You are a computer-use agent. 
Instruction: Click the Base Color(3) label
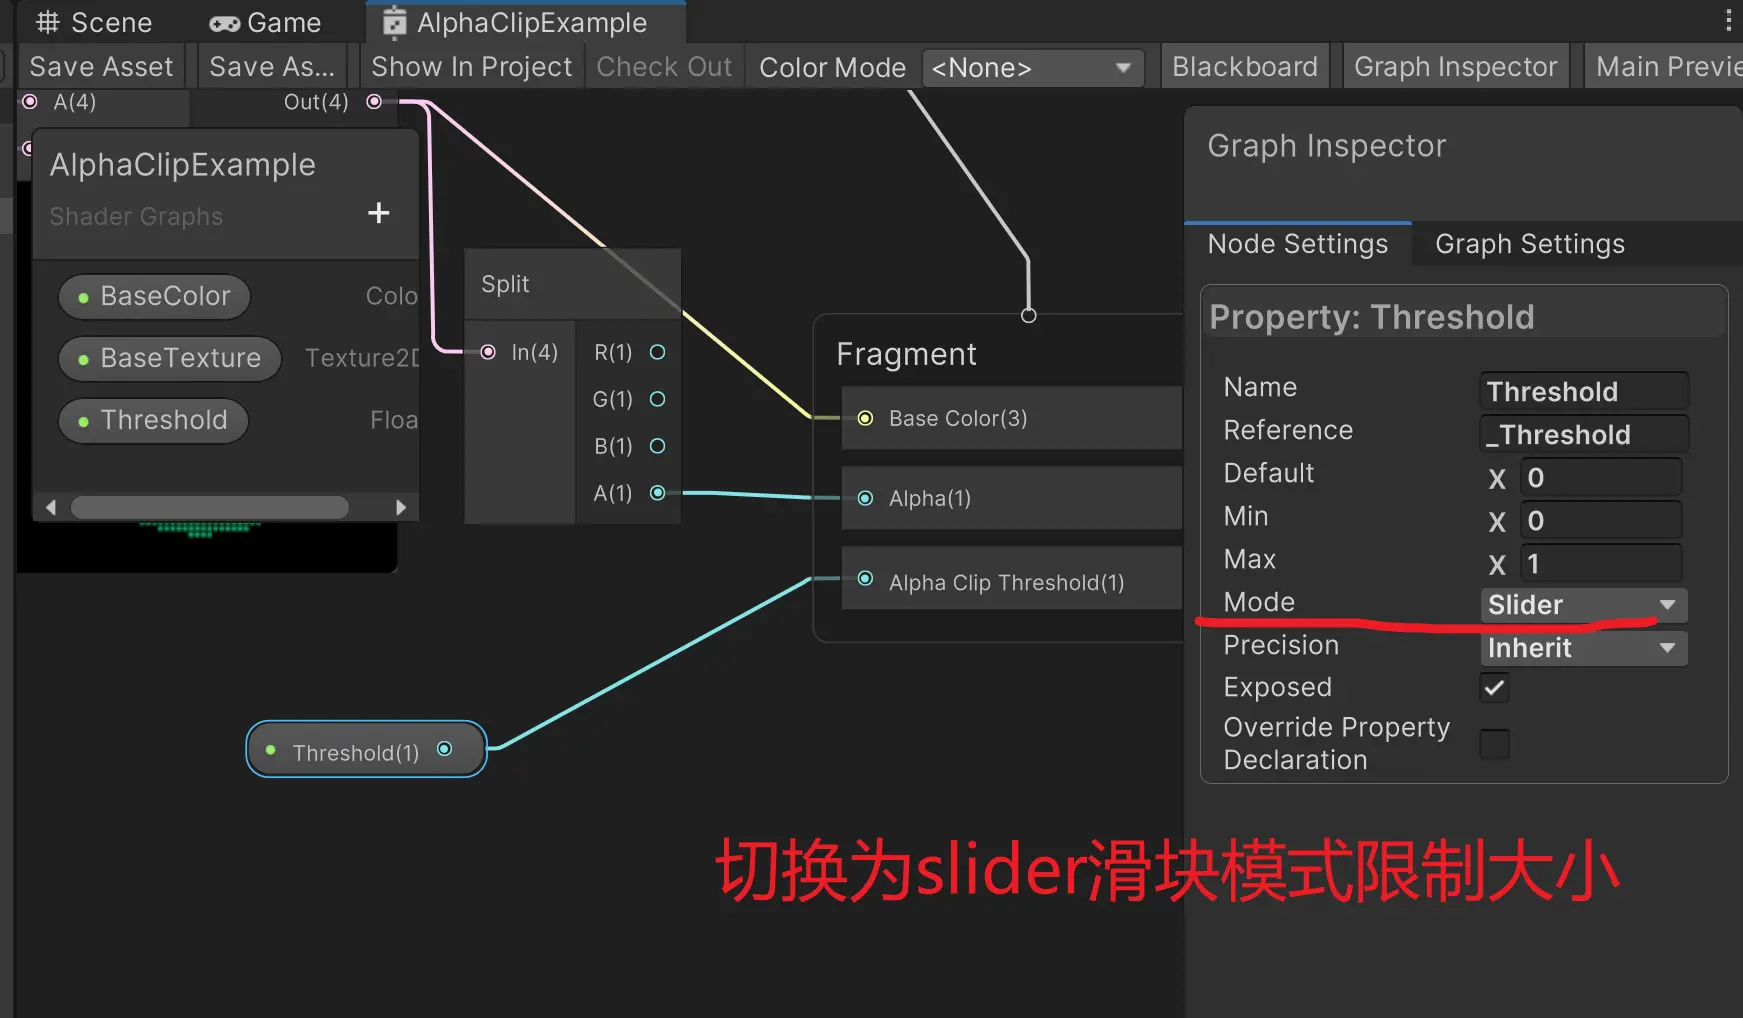tap(958, 419)
